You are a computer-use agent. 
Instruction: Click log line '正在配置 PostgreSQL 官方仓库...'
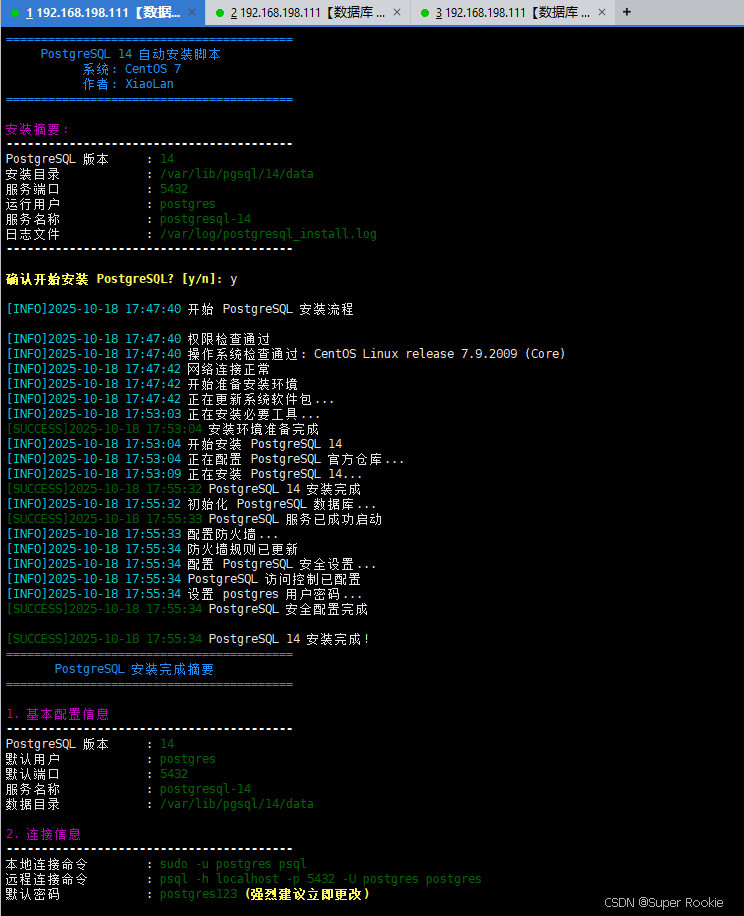coord(205,459)
